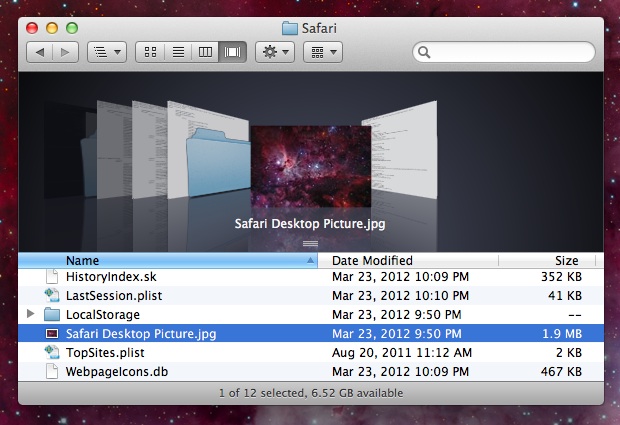Go forward using the Forward arrow button
This screenshot has height=425, width=620.
tap(65, 52)
